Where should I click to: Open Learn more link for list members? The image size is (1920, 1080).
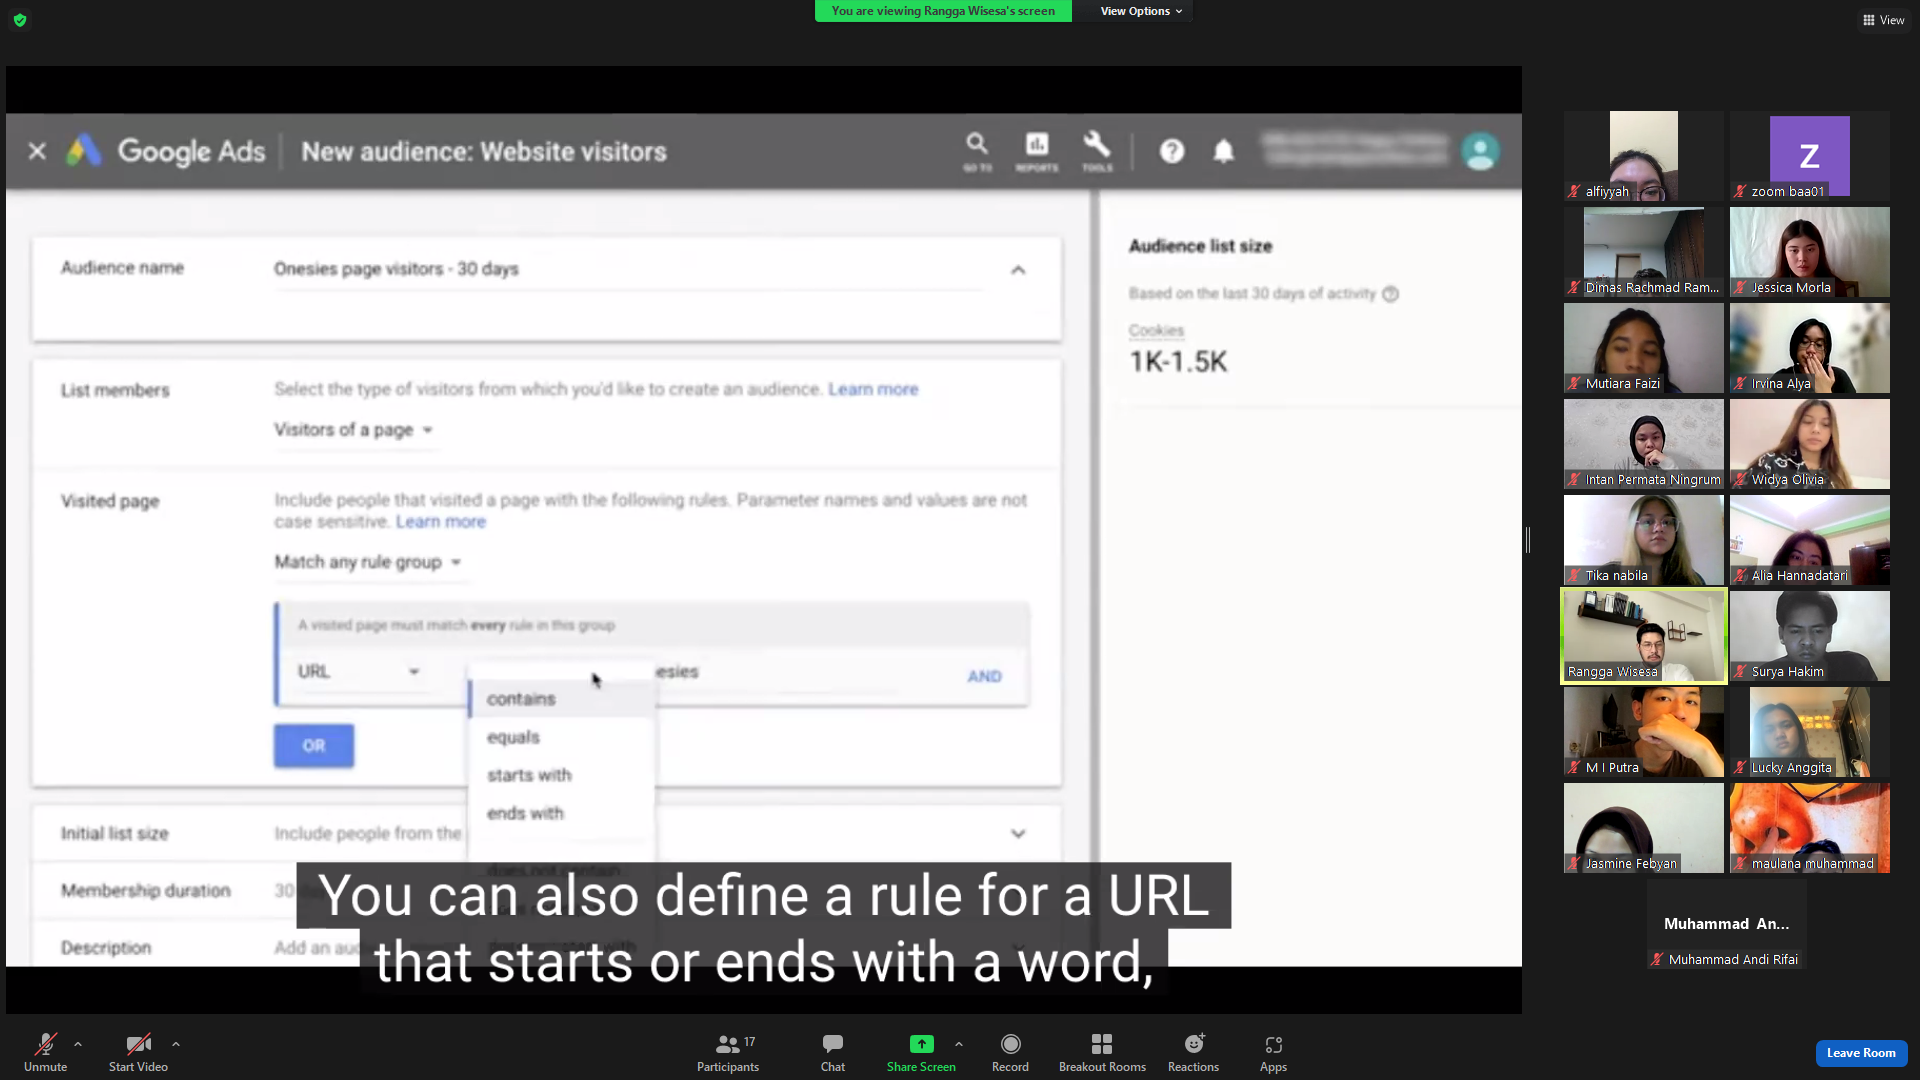[873, 389]
